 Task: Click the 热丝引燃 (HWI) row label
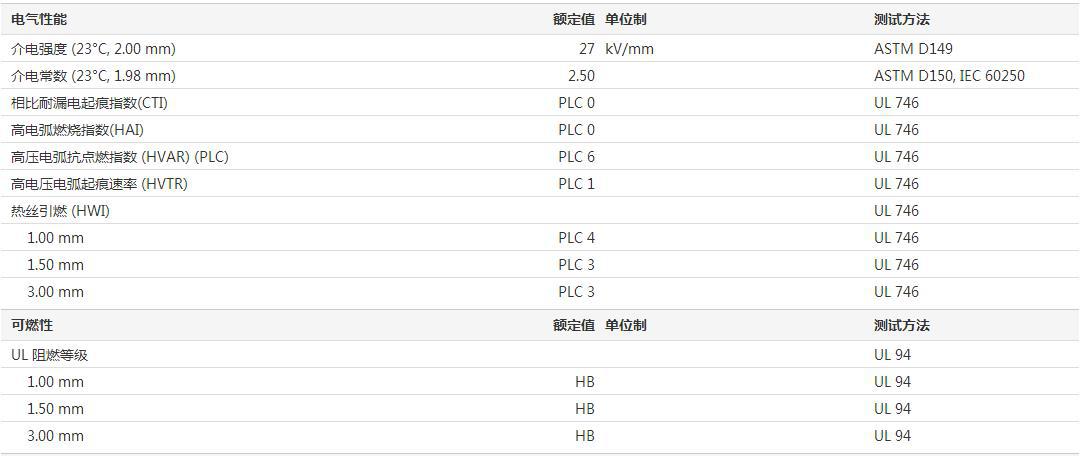[x=60, y=210]
